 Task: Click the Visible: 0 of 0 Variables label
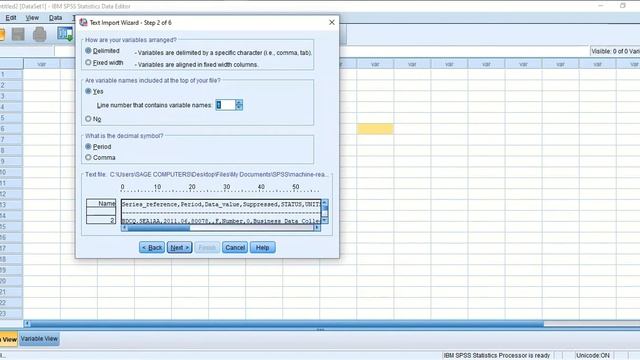tap(615, 51)
